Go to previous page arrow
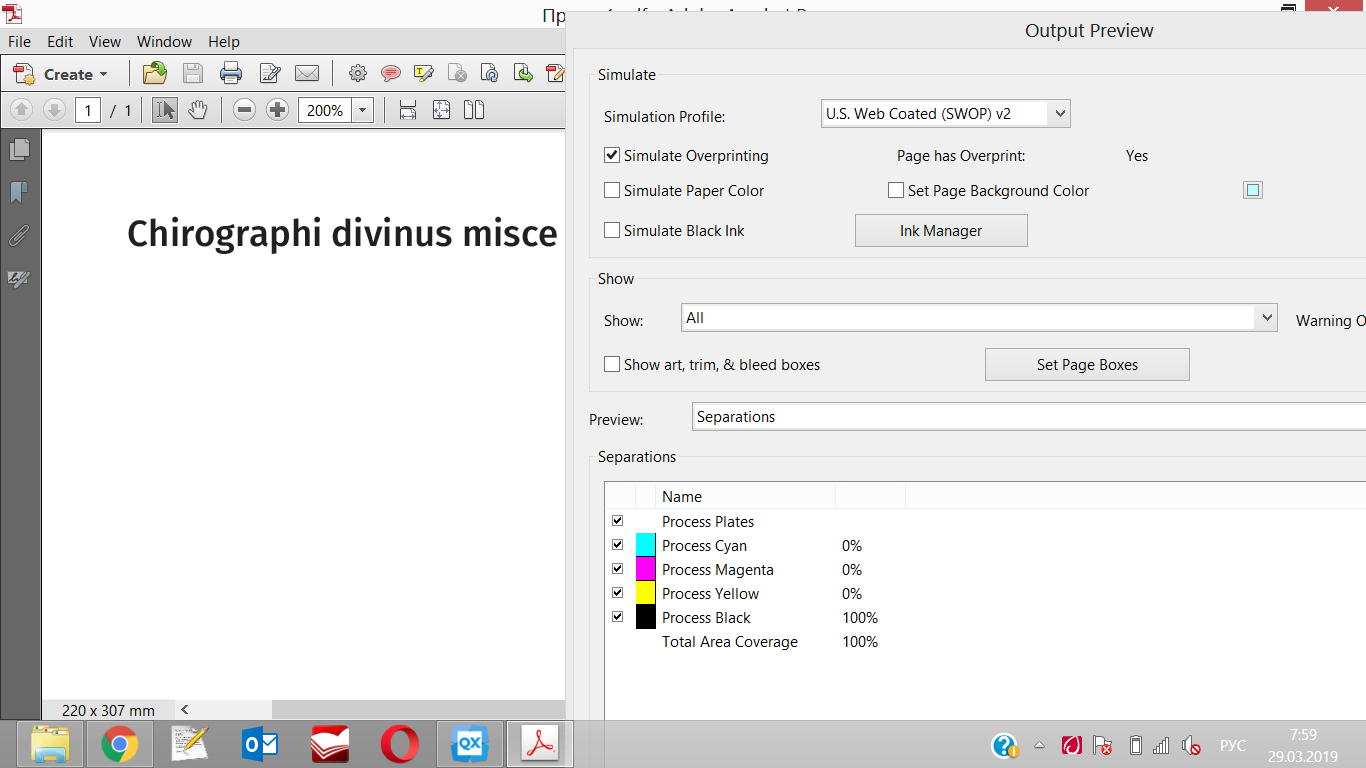Image resolution: width=1366 pixels, height=768 pixels. pos(22,110)
